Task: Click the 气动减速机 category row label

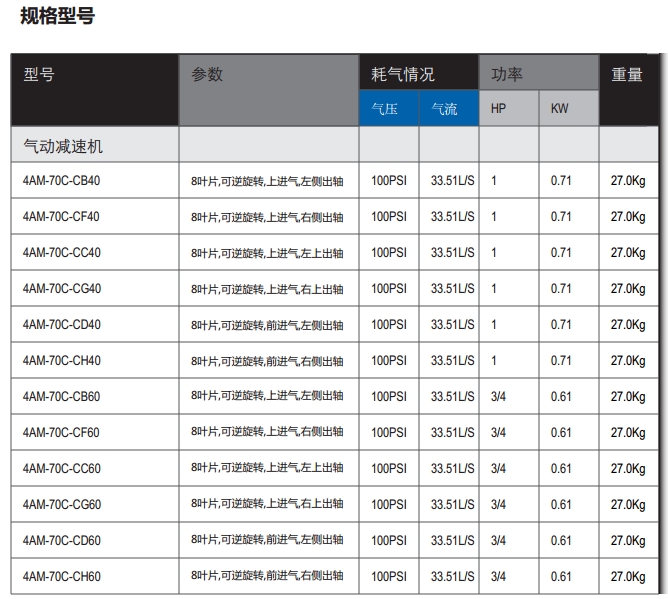Action: tap(63, 147)
